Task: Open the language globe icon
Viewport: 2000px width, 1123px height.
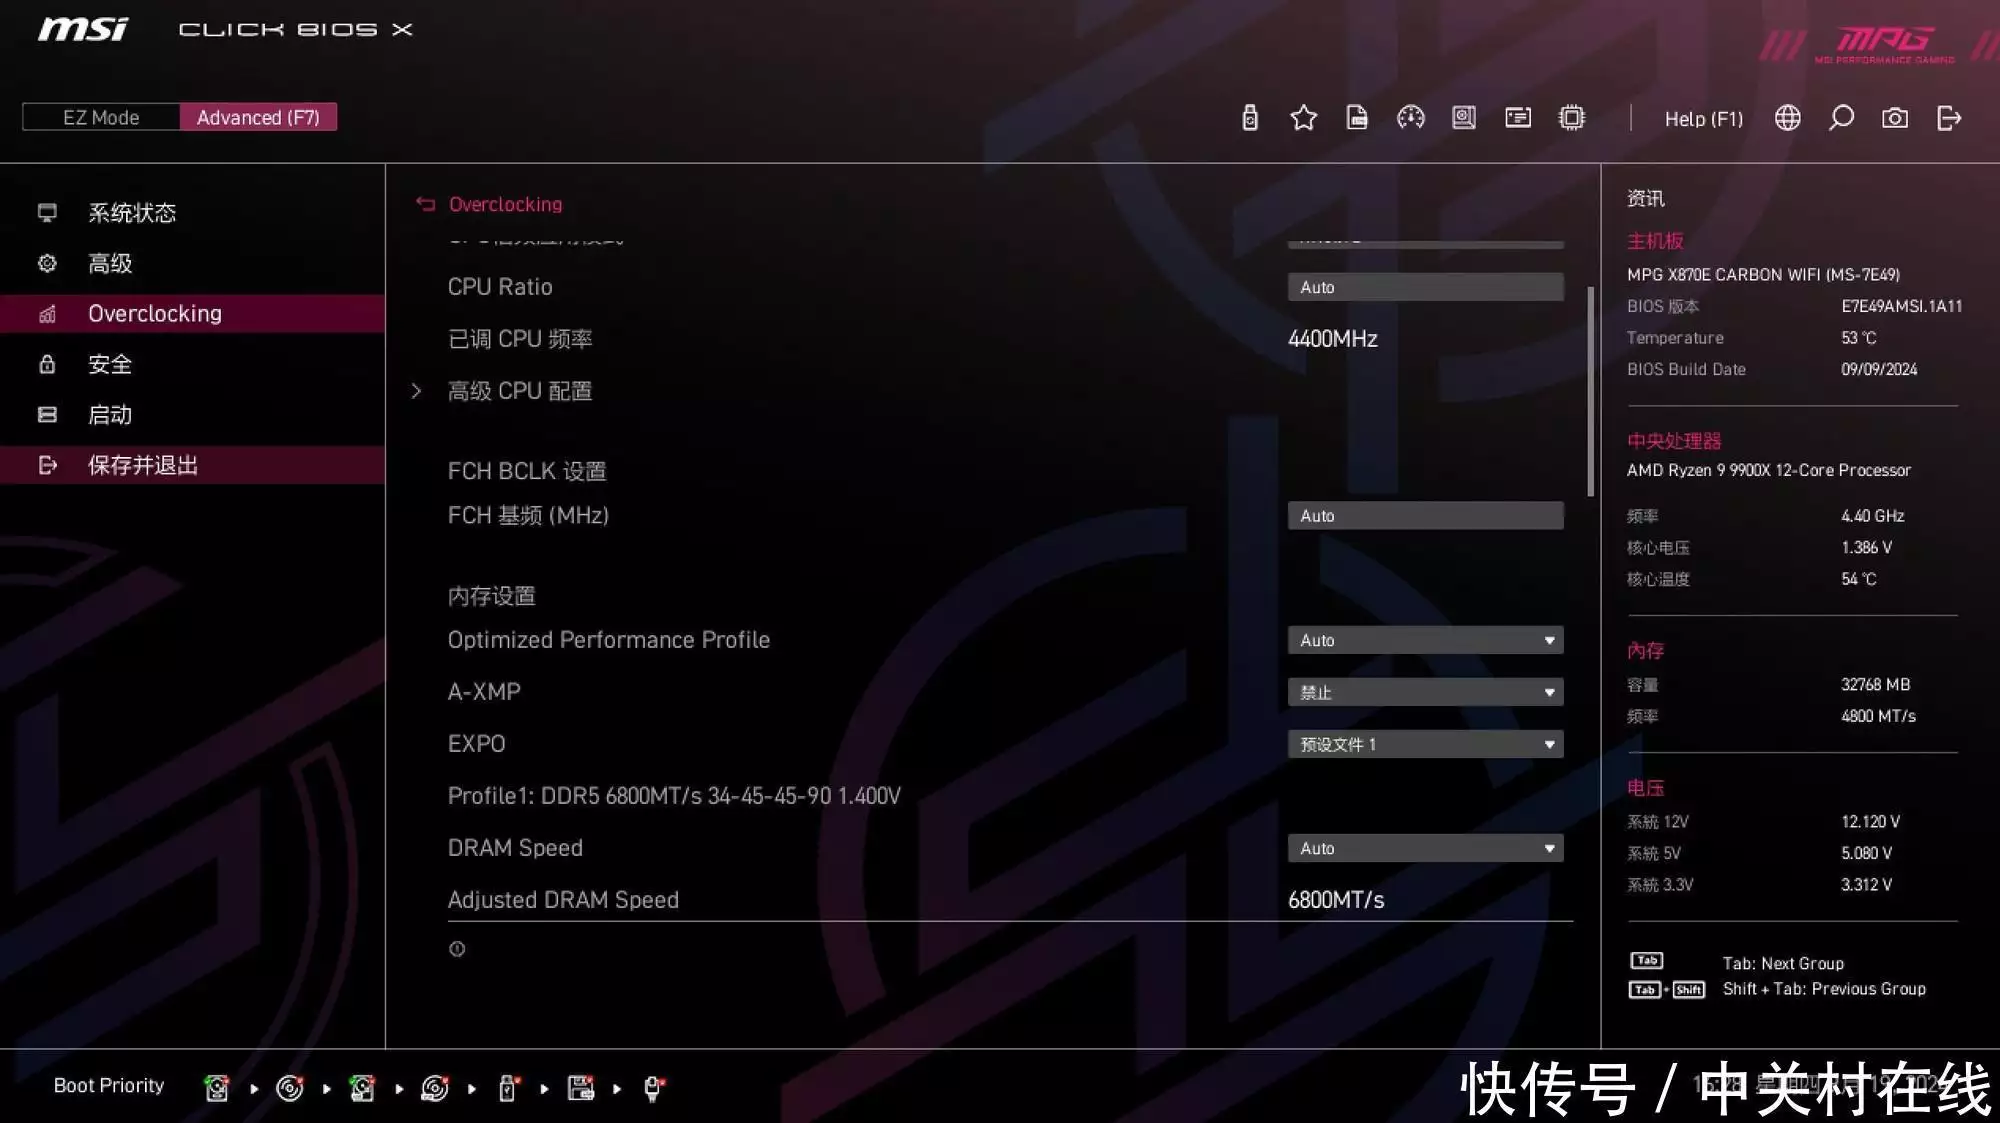Action: click(1787, 118)
